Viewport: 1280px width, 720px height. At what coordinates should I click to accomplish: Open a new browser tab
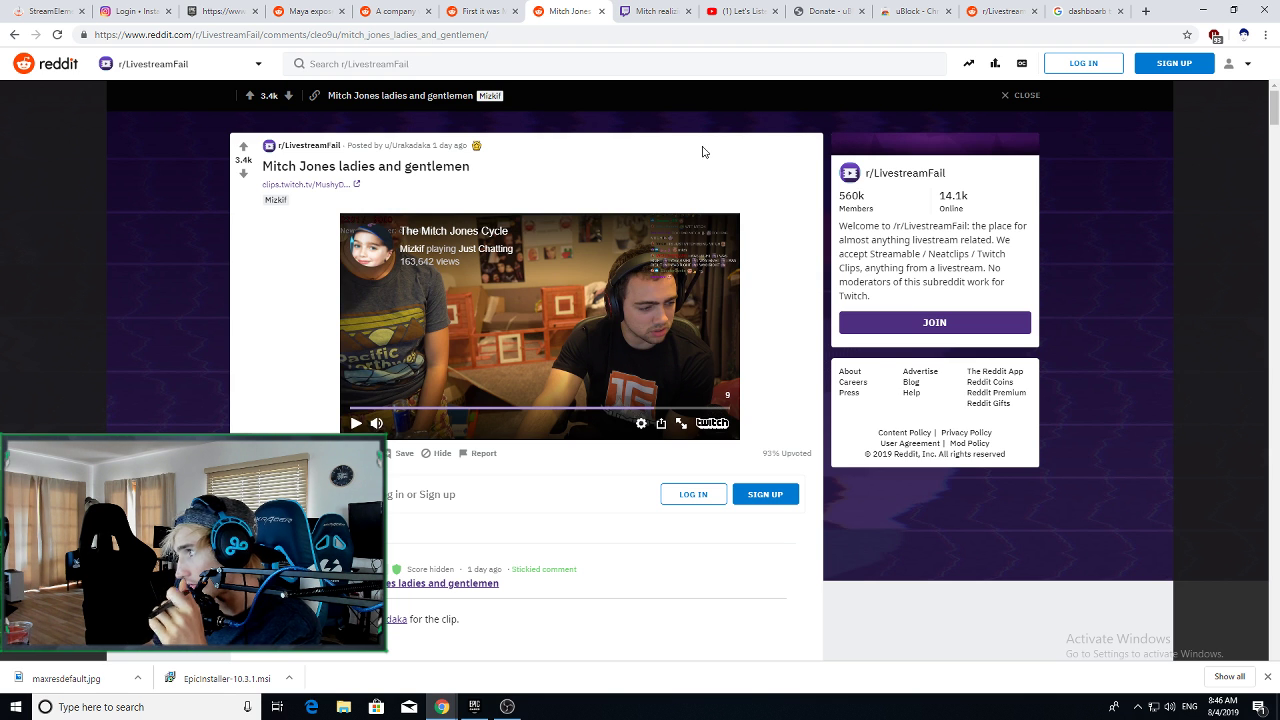click(1146, 11)
